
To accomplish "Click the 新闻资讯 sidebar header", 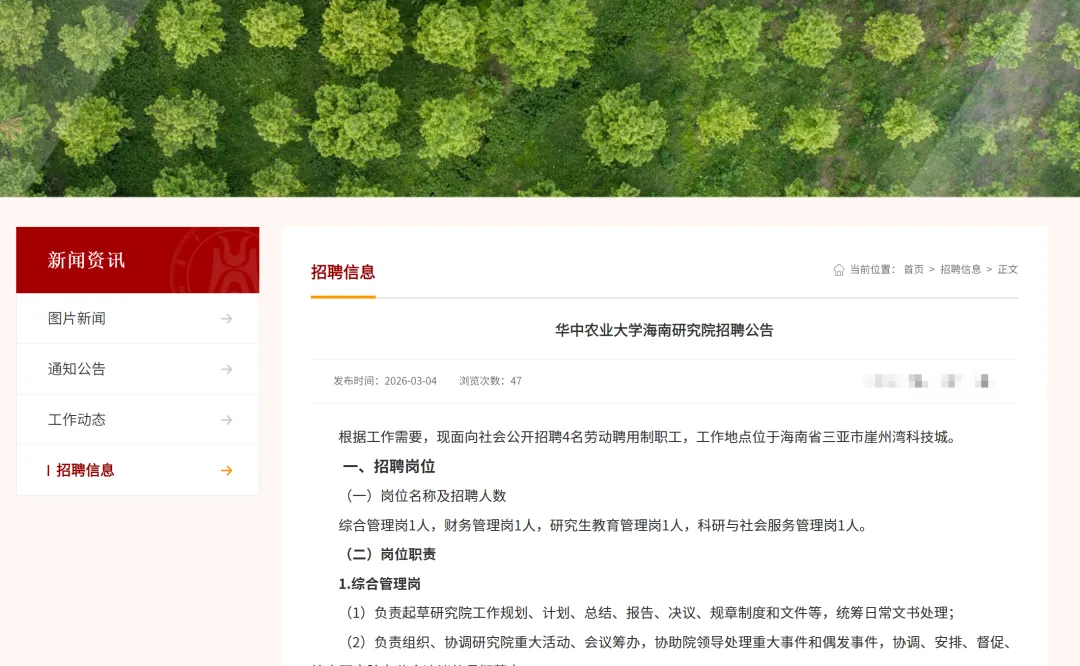I will coord(138,260).
